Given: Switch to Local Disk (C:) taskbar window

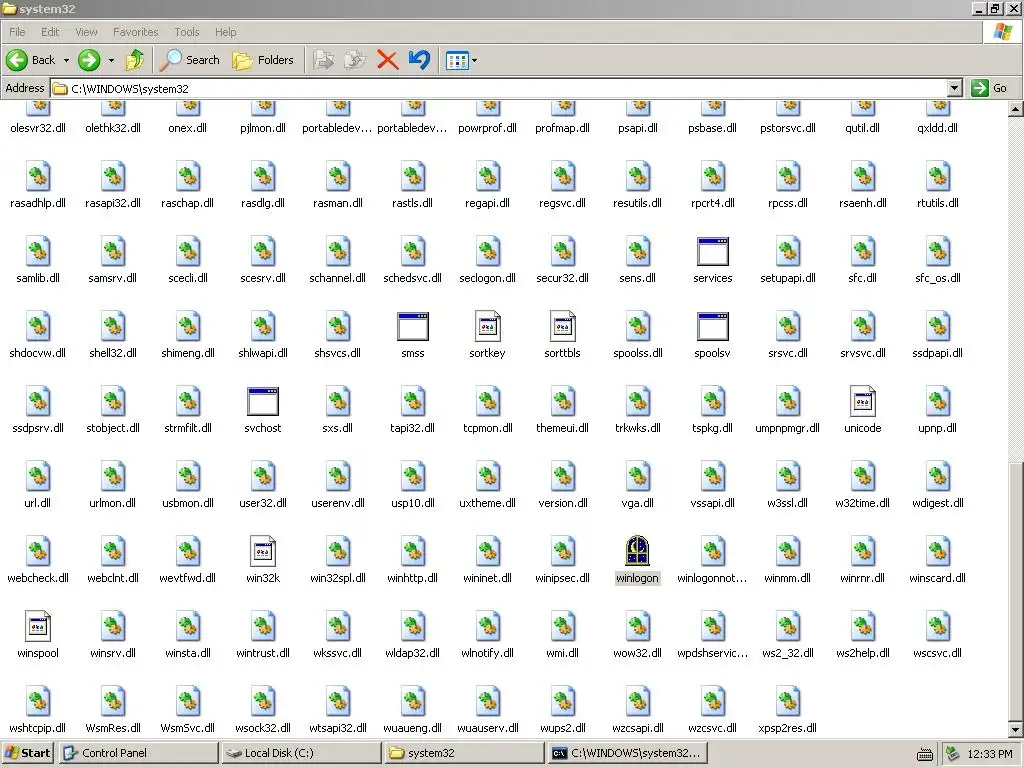Looking at the screenshot, I should point(301,753).
